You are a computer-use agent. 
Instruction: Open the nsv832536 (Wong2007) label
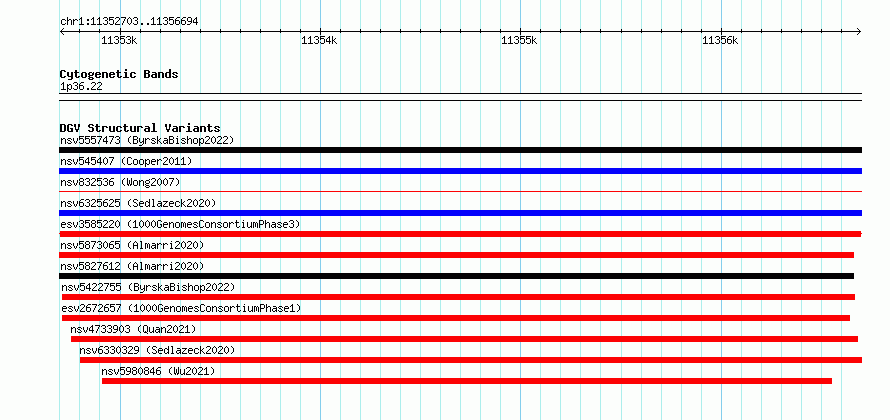(120, 182)
